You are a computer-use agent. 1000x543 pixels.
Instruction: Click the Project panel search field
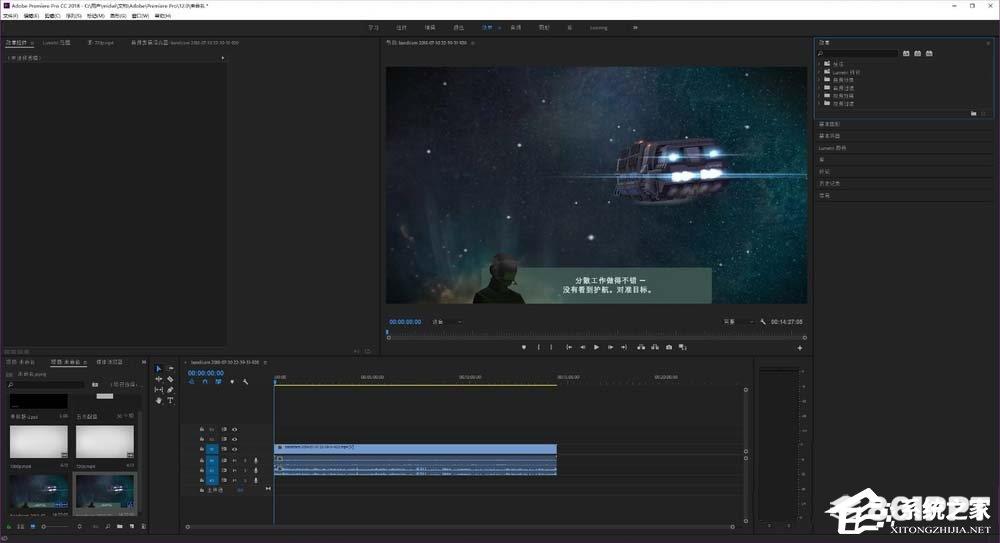46,385
